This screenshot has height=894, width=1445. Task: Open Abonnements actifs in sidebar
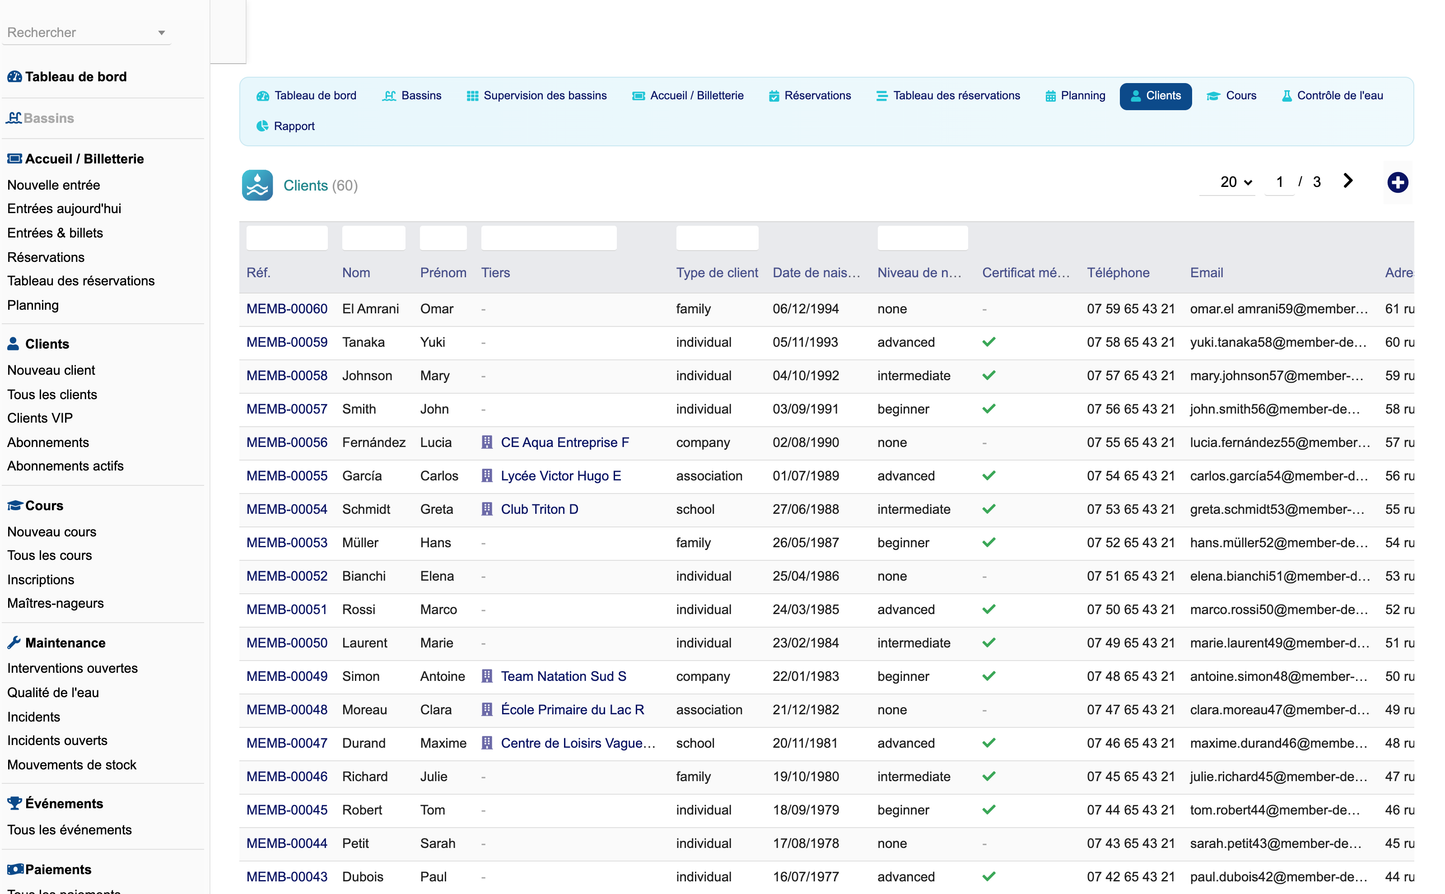[65, 466]
